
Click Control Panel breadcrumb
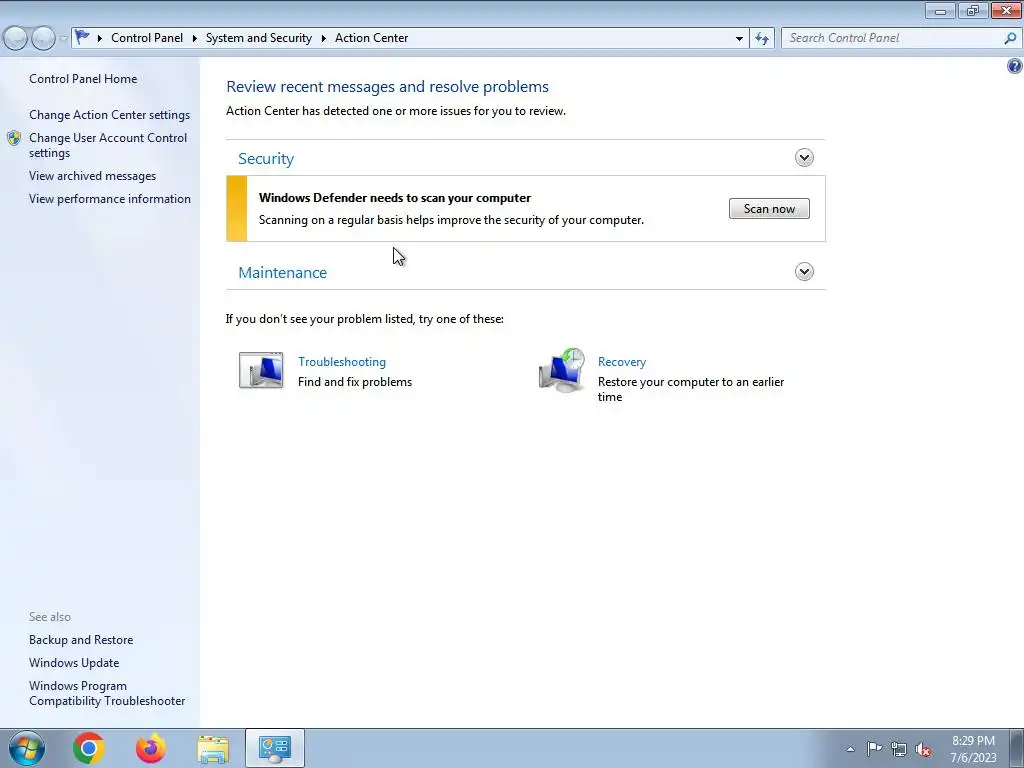coord(147,38)
